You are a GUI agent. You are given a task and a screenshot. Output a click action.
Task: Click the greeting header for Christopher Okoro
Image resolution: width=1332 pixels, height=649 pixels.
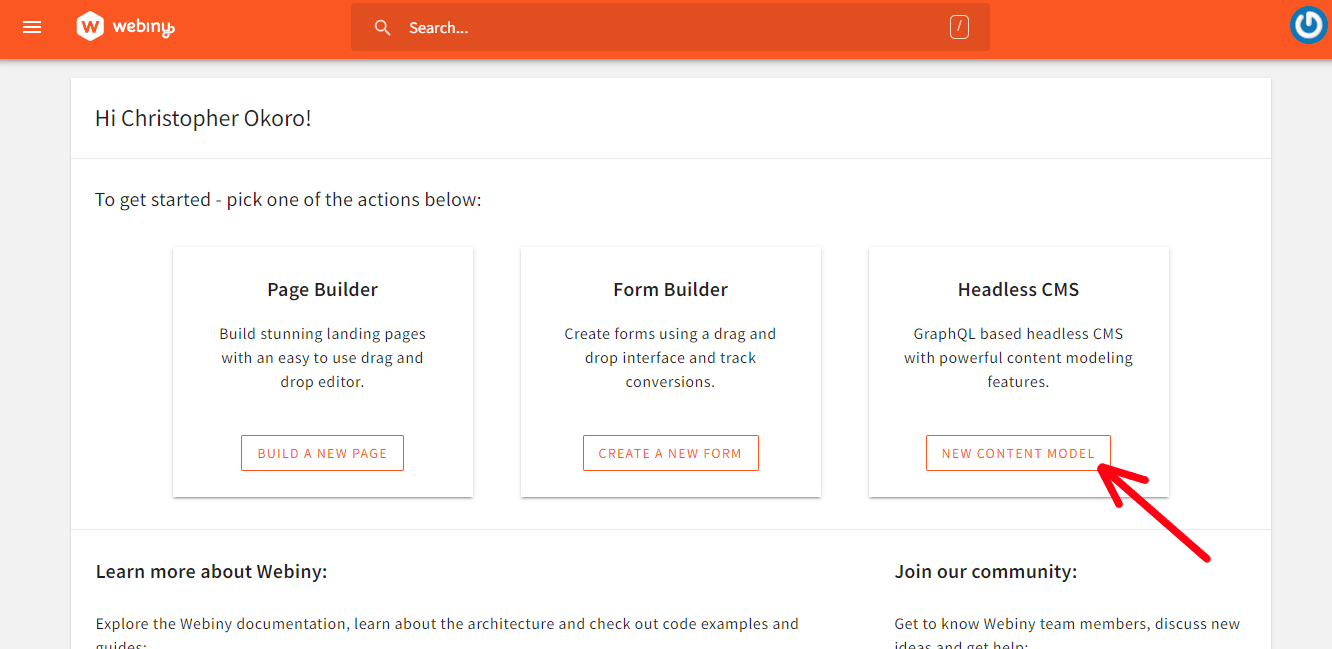point(203,118)
